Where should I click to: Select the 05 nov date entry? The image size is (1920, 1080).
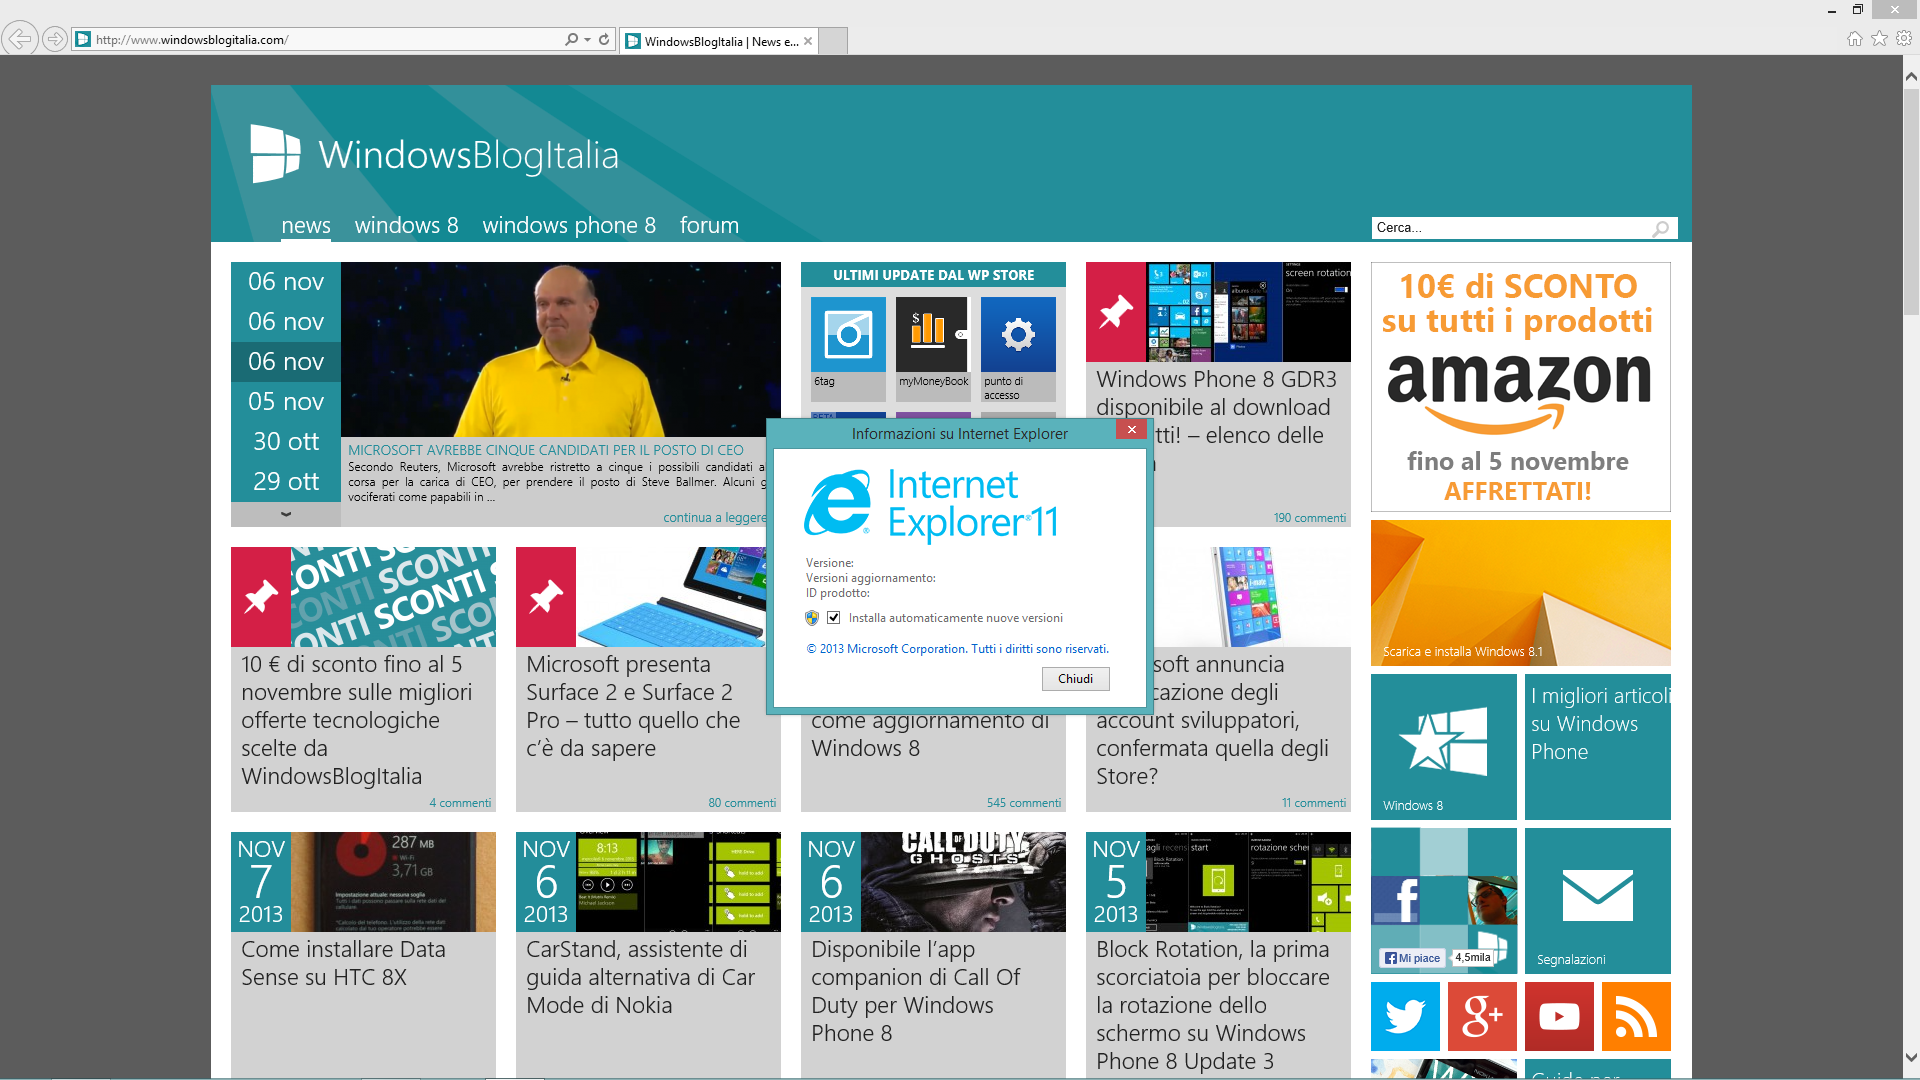pyautogui.click(x=286, y=402)
